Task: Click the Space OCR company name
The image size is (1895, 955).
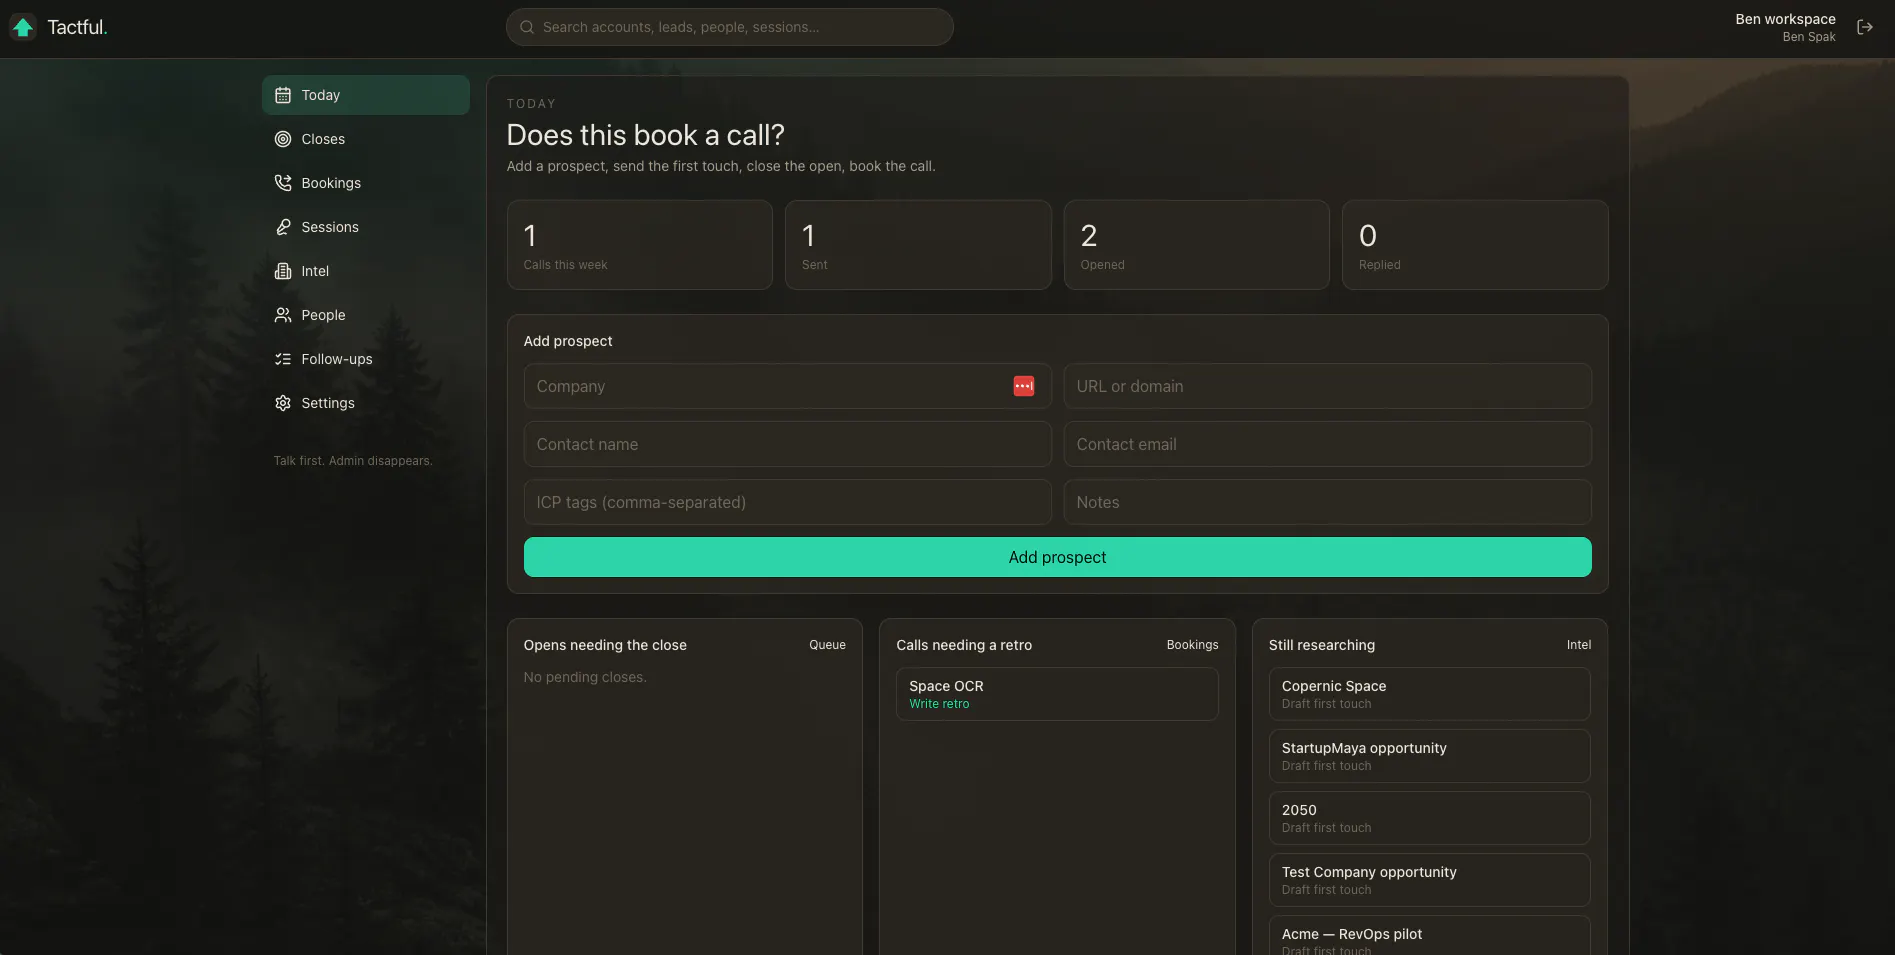Action: pyautogui.click(x=946, y=686)
